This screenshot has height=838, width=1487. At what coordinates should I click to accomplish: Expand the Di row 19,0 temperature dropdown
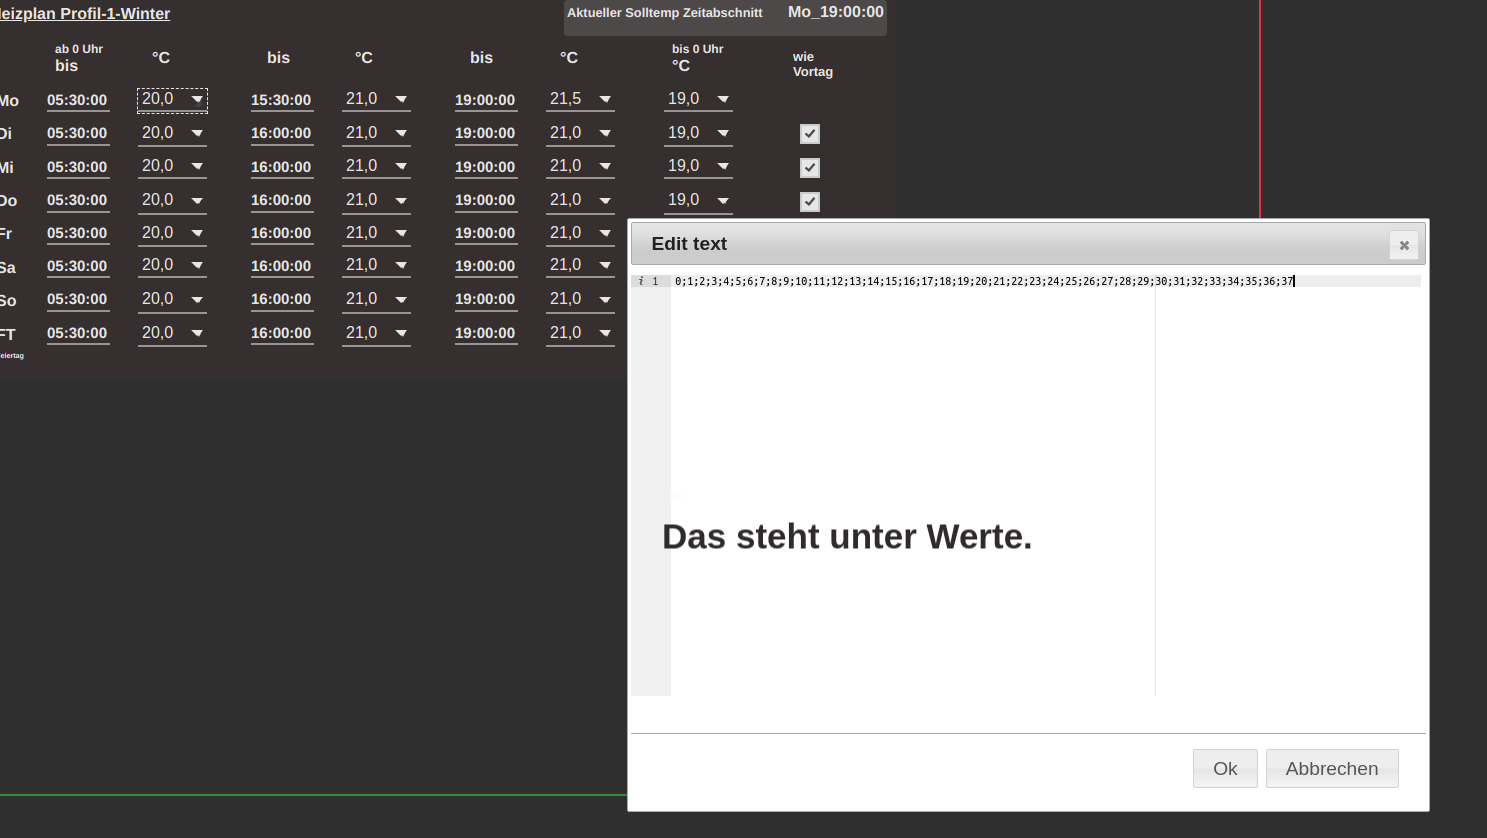click(x=698, y=133)
